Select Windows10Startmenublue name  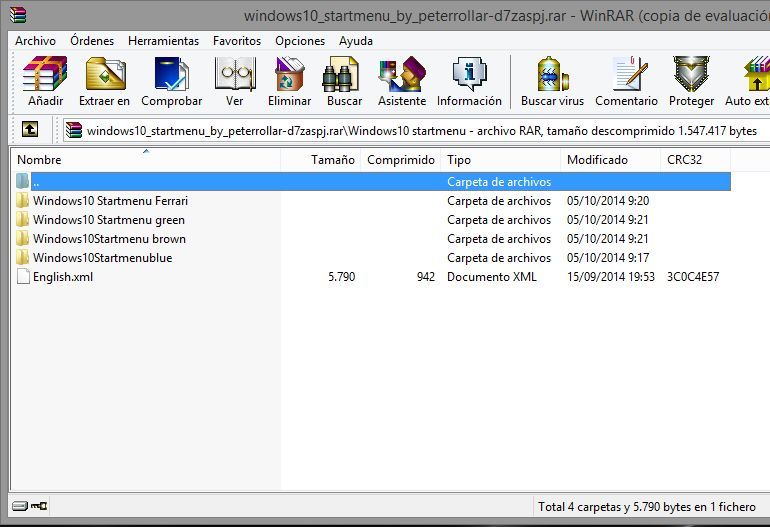pos(103,258)
